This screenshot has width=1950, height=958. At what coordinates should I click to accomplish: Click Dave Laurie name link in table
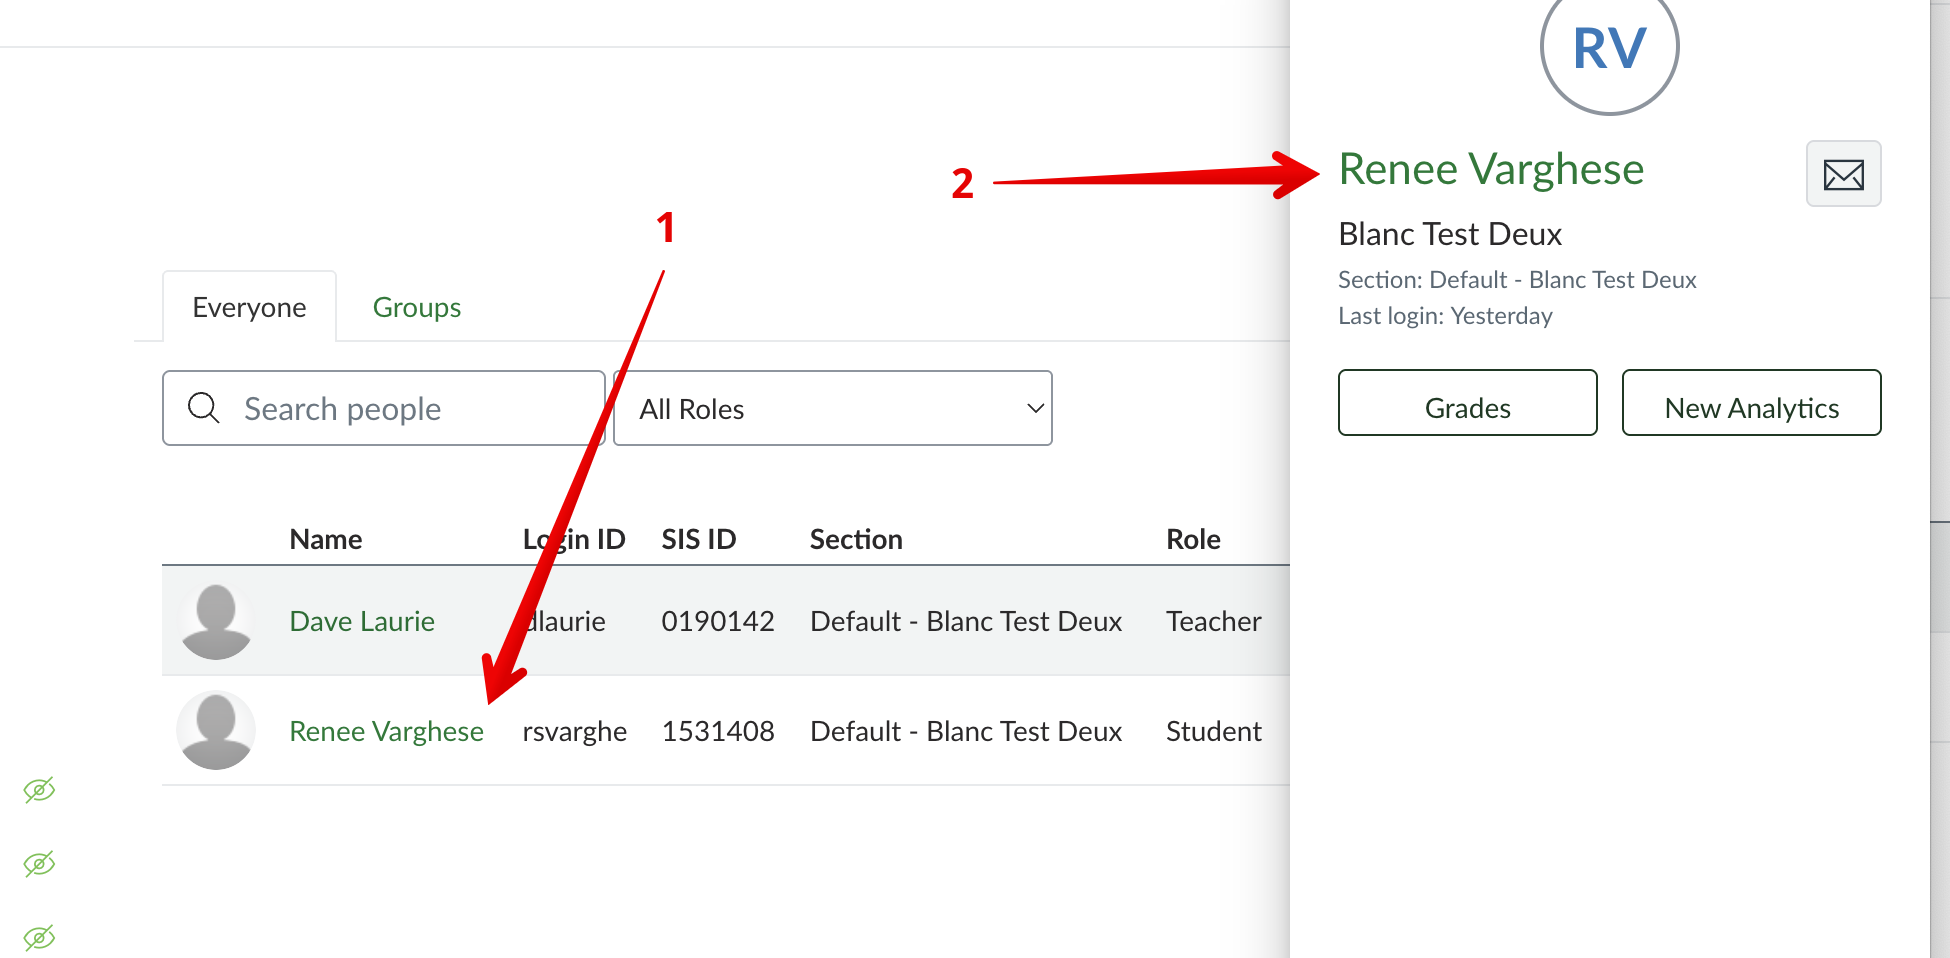[x=362, y=621]
